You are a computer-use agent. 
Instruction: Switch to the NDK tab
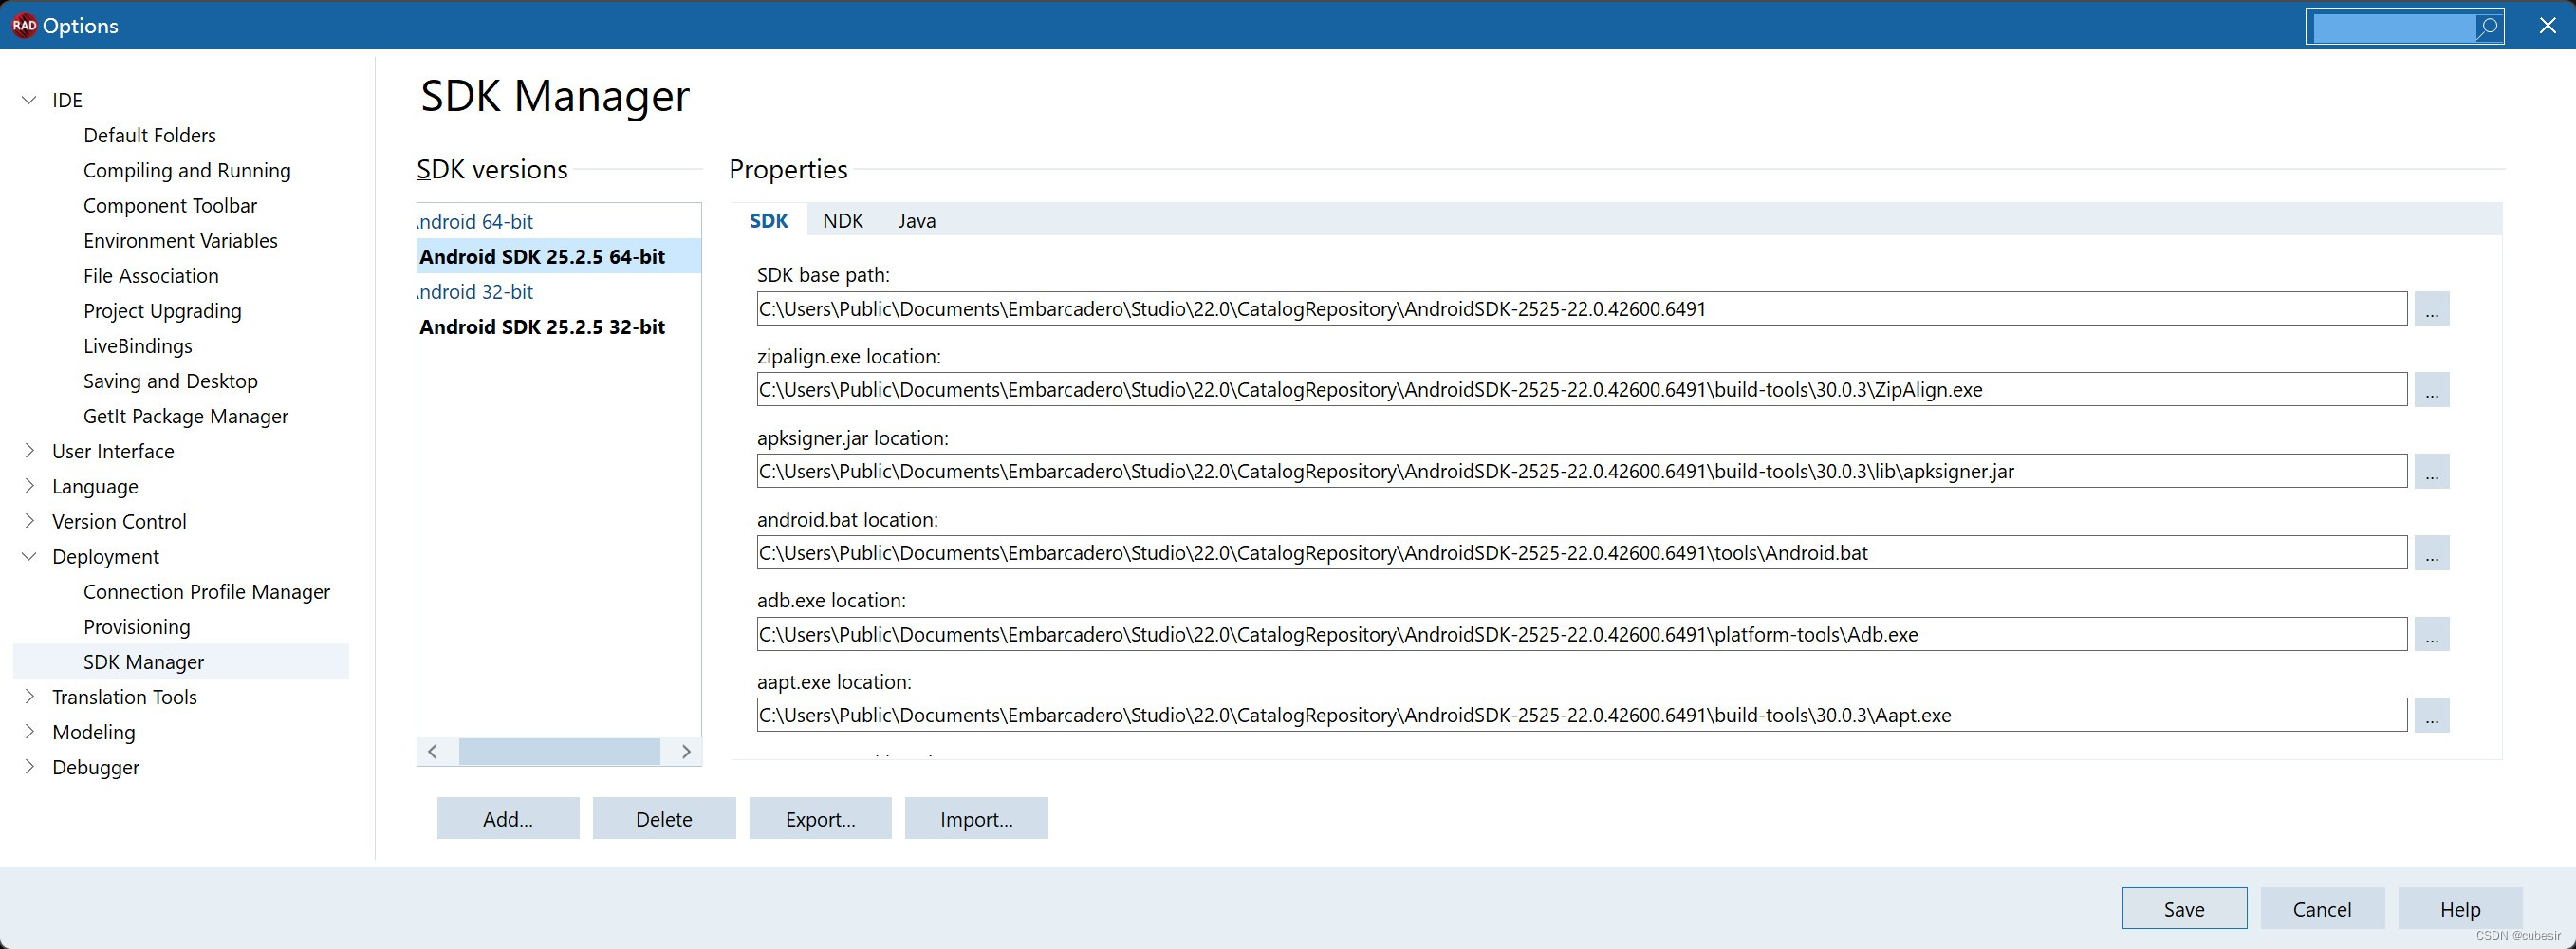pos(843,221)
